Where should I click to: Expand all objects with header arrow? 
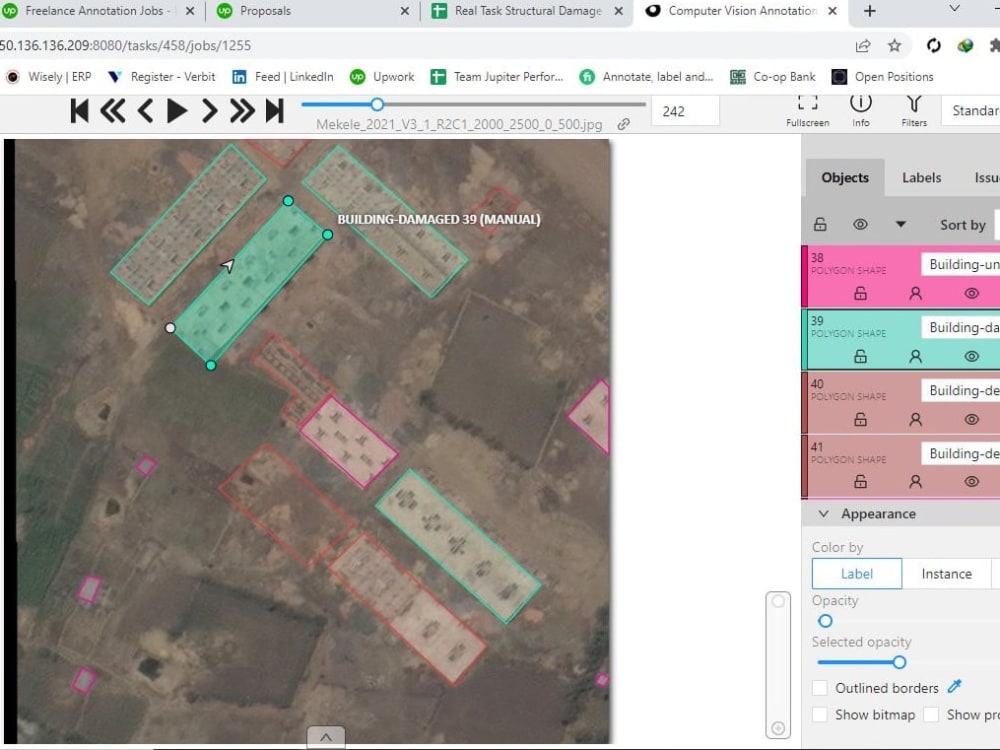[901, 224]
